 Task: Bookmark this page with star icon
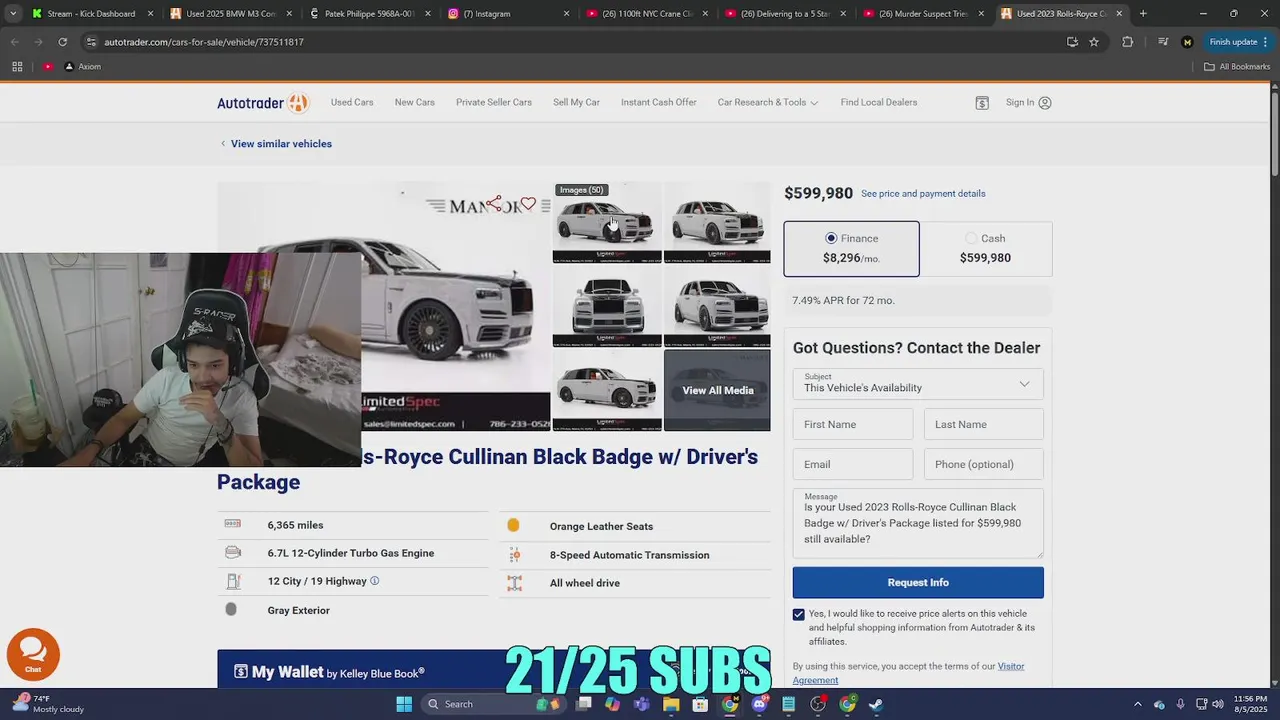(x=1094, y=42)
